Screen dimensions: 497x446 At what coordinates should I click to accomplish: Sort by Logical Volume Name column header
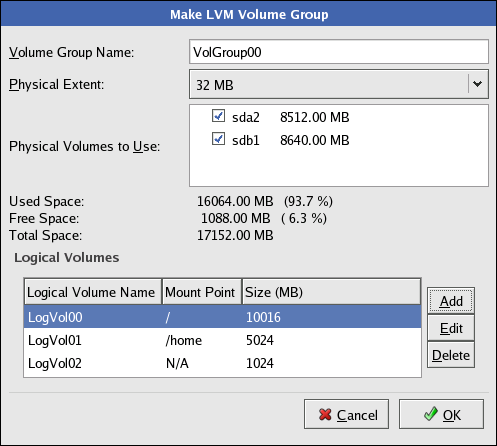pos(93,292)
